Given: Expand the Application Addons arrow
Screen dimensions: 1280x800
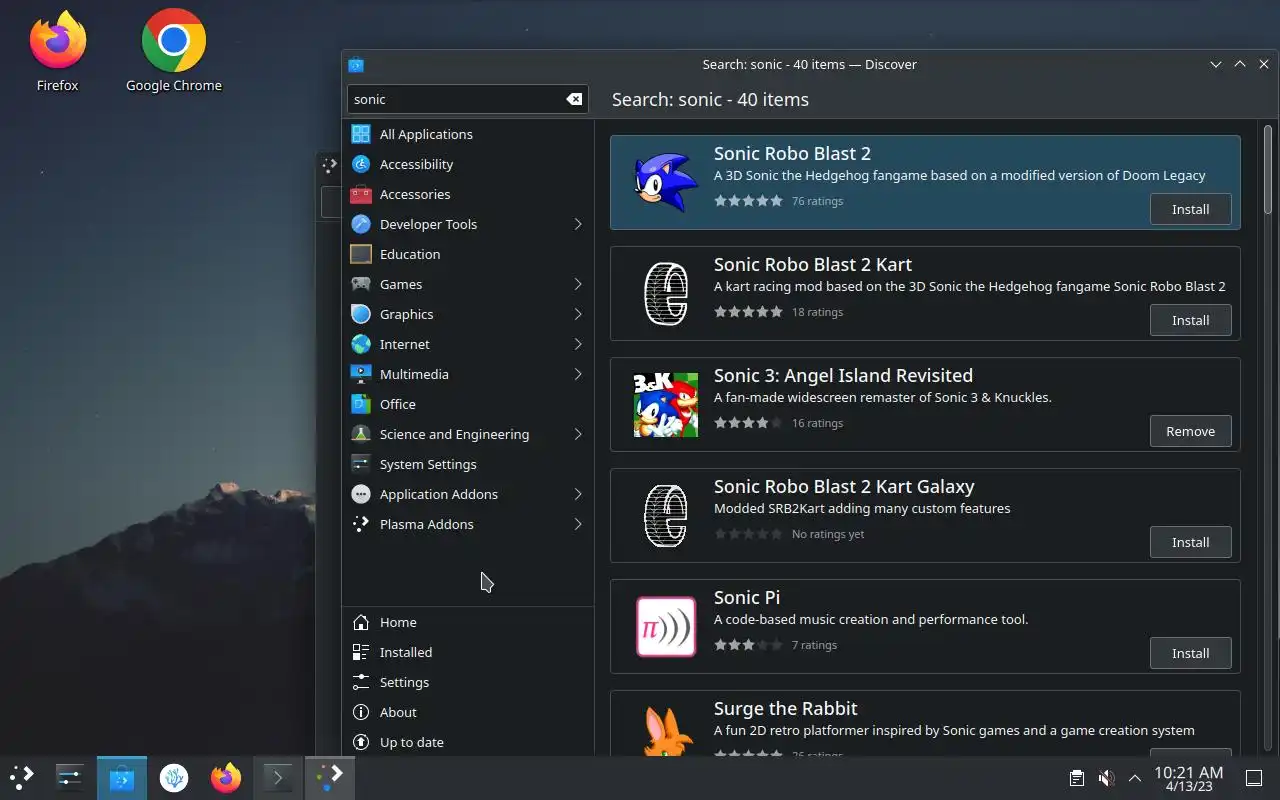Looking at the screenshot, I should click(578, 494).
